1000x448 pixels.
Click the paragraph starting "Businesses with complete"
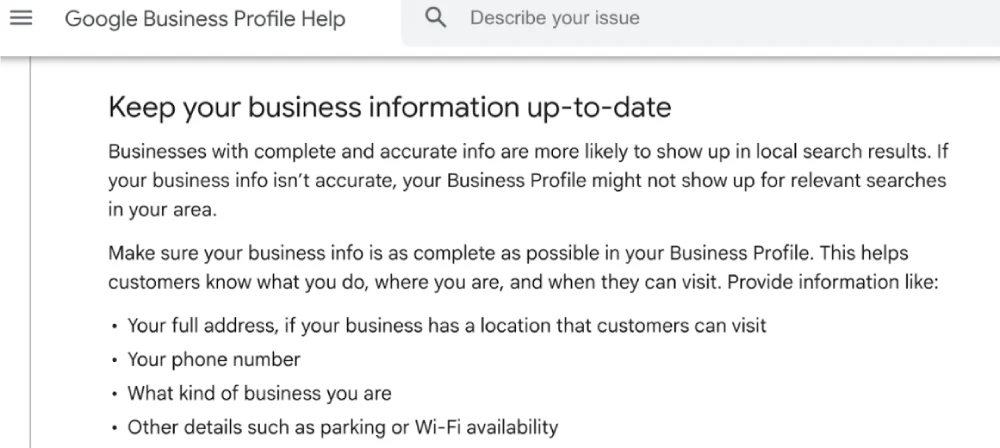529,181
